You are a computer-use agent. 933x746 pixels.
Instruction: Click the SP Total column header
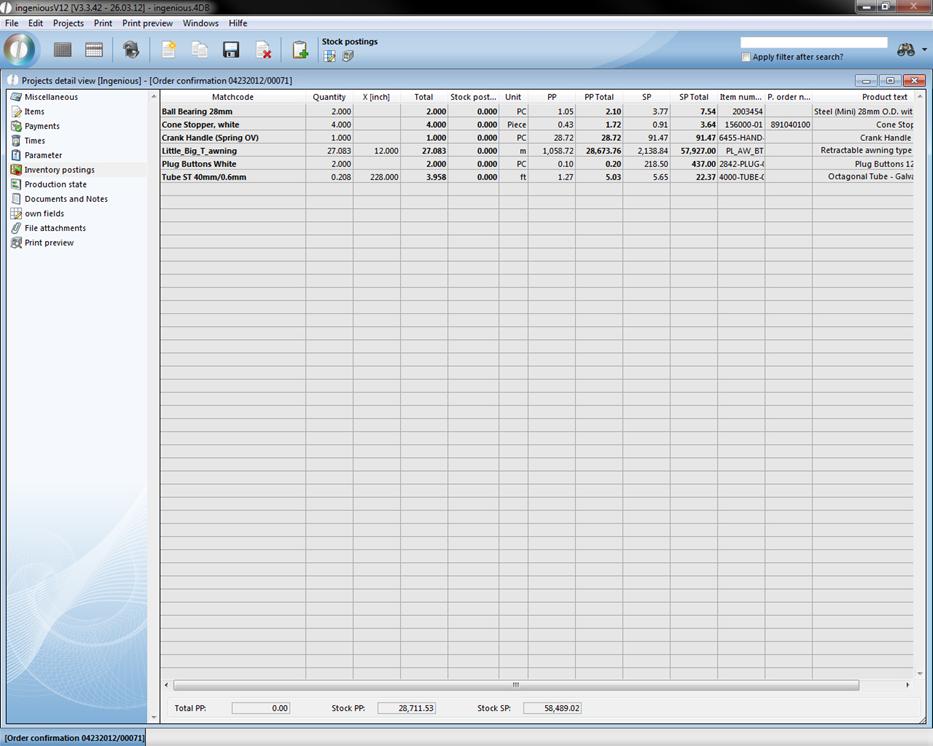[x=693, y=97]
